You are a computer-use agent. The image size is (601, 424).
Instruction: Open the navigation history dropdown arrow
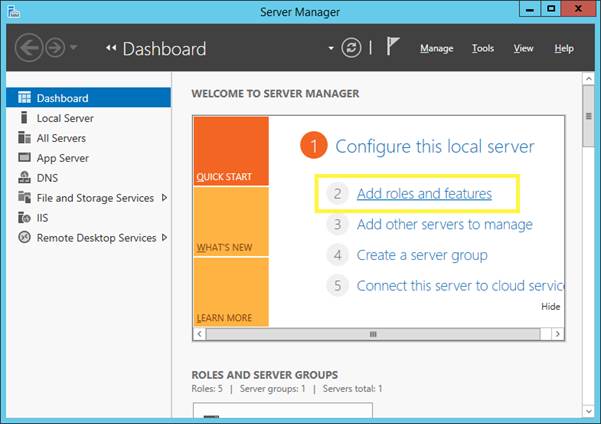74,48
